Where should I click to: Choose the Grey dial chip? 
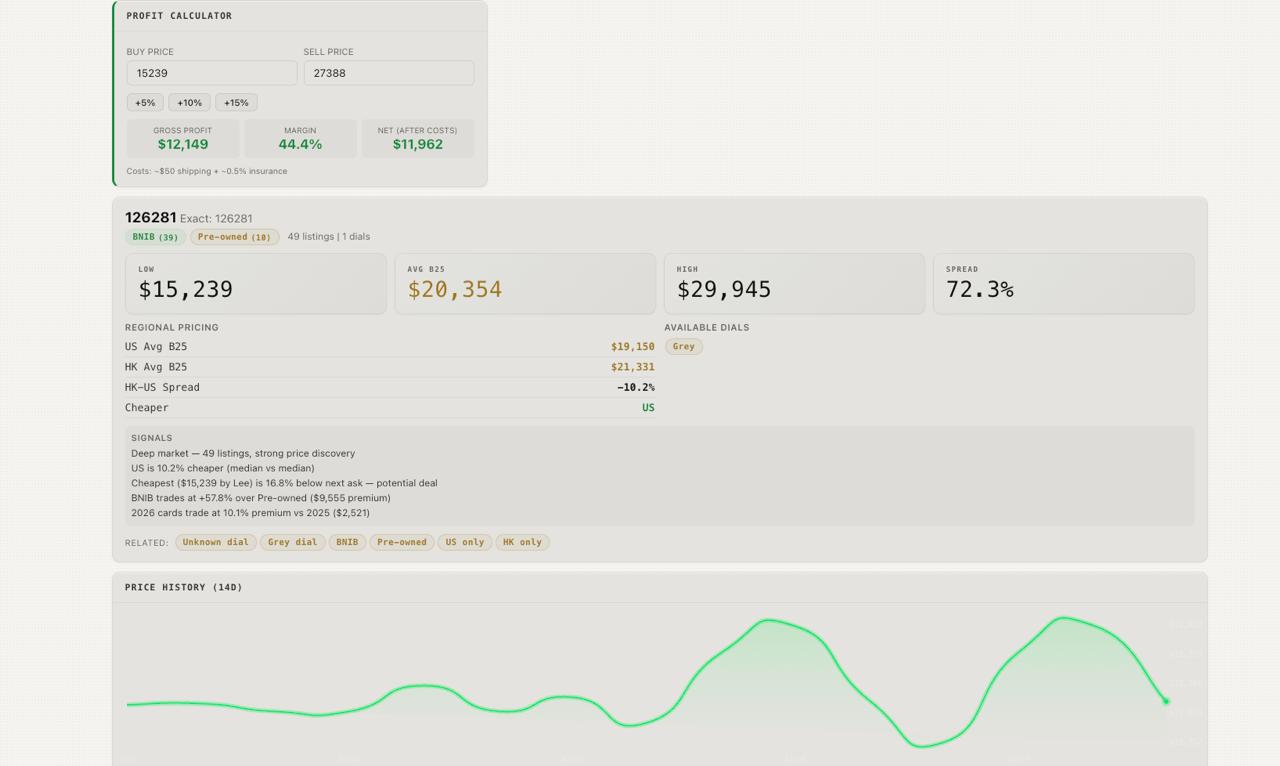684,346
